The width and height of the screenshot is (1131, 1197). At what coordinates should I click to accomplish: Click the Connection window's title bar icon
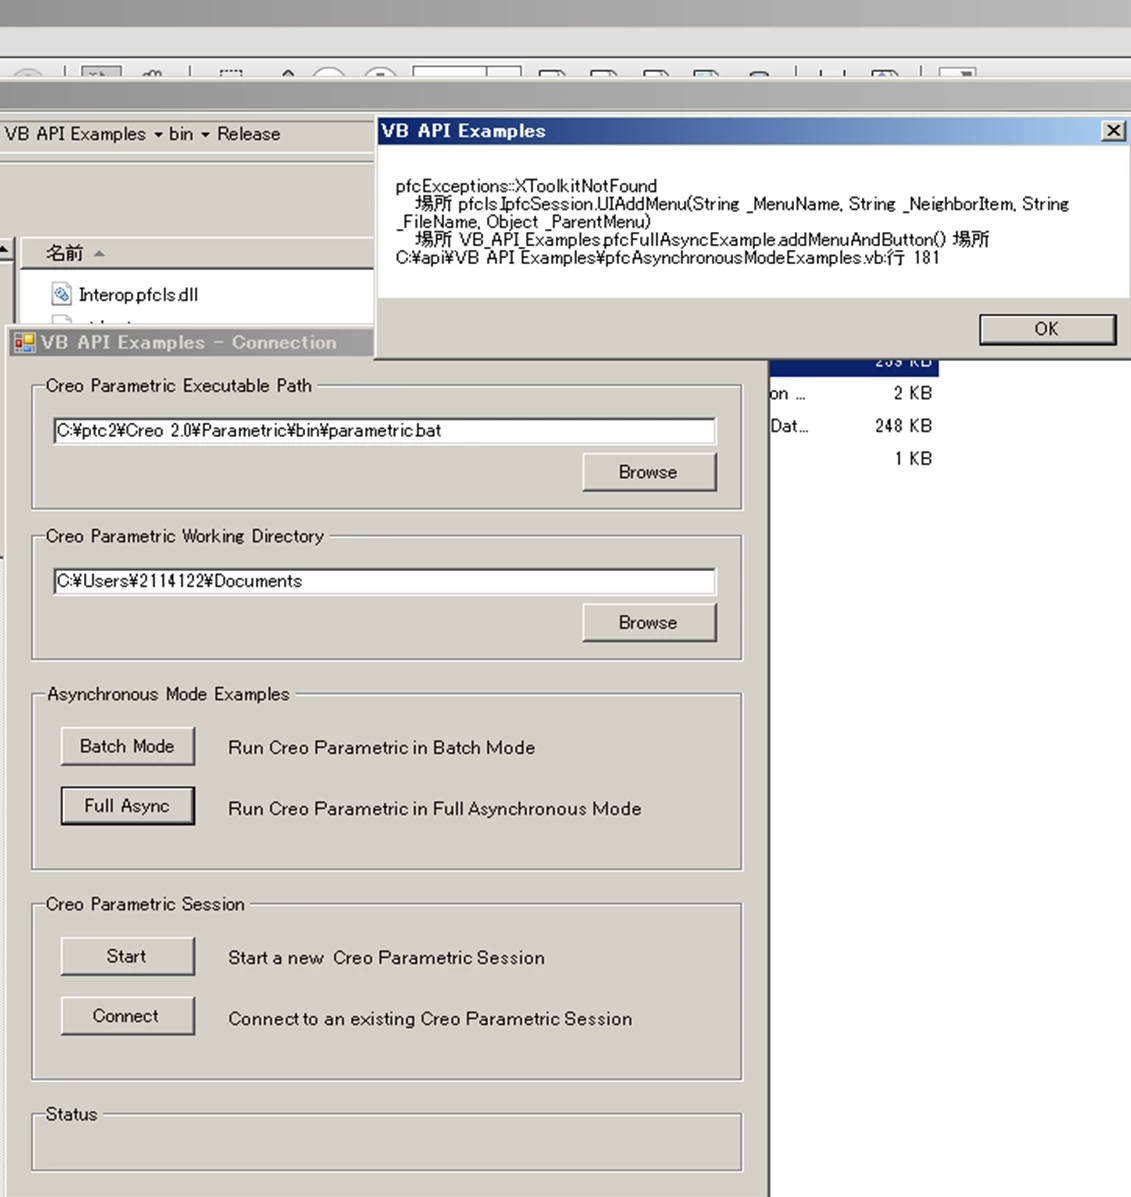click(24, 343)
